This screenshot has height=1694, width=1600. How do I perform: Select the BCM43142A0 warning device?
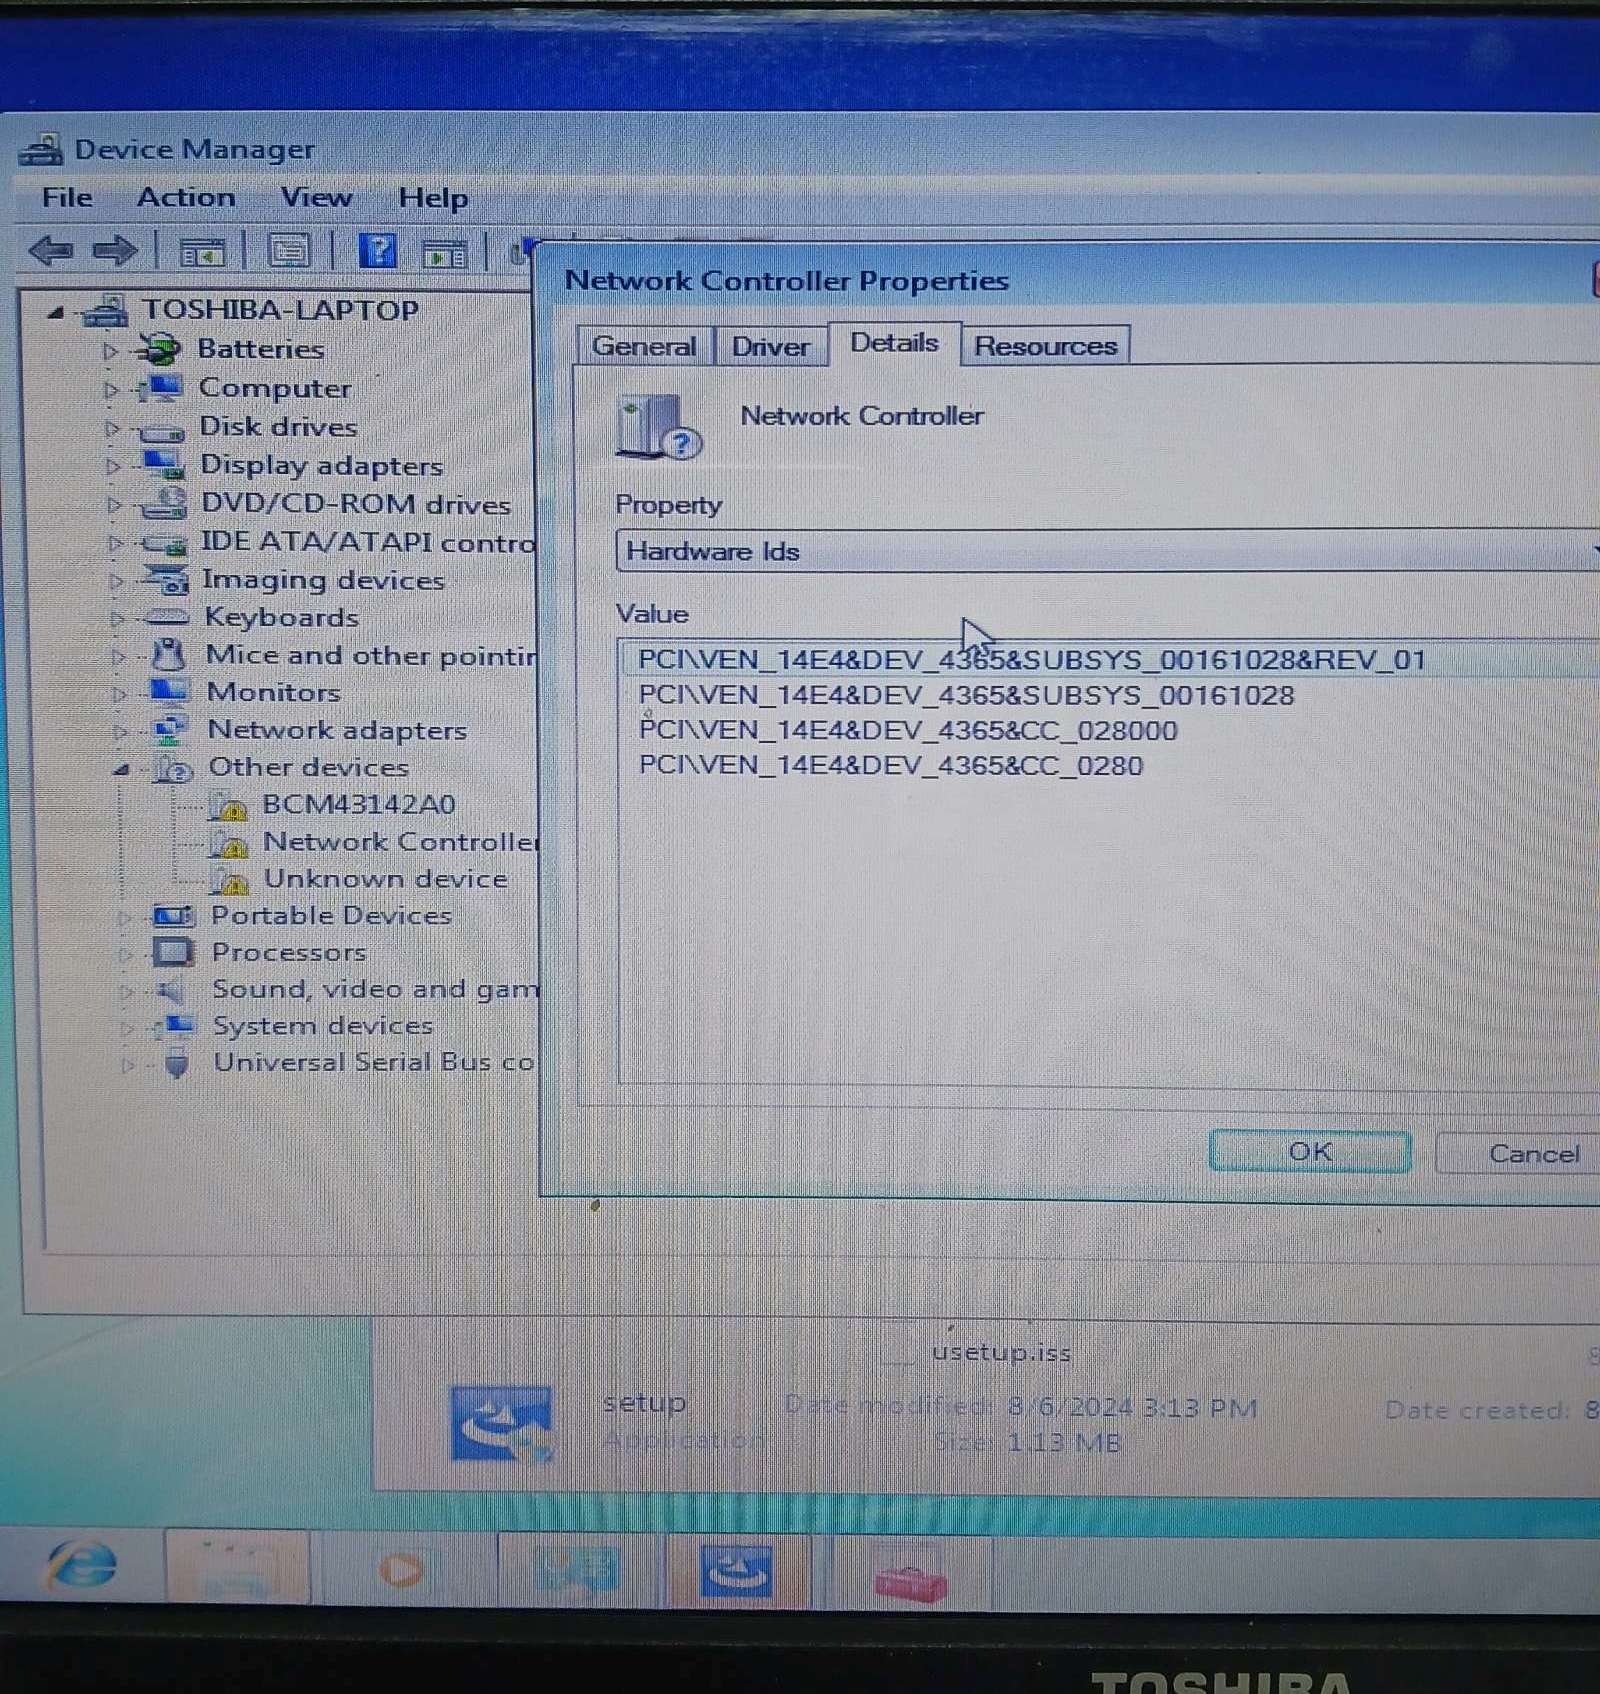pyautogui.click(x=357, y=804)
